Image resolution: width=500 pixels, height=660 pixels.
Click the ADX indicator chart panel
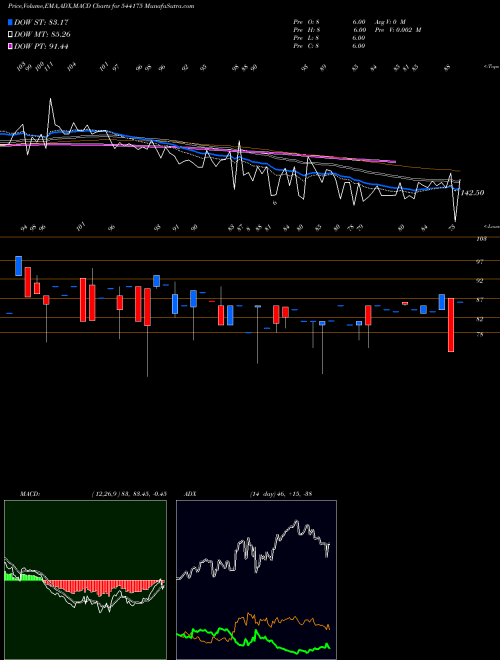[256, 580]
